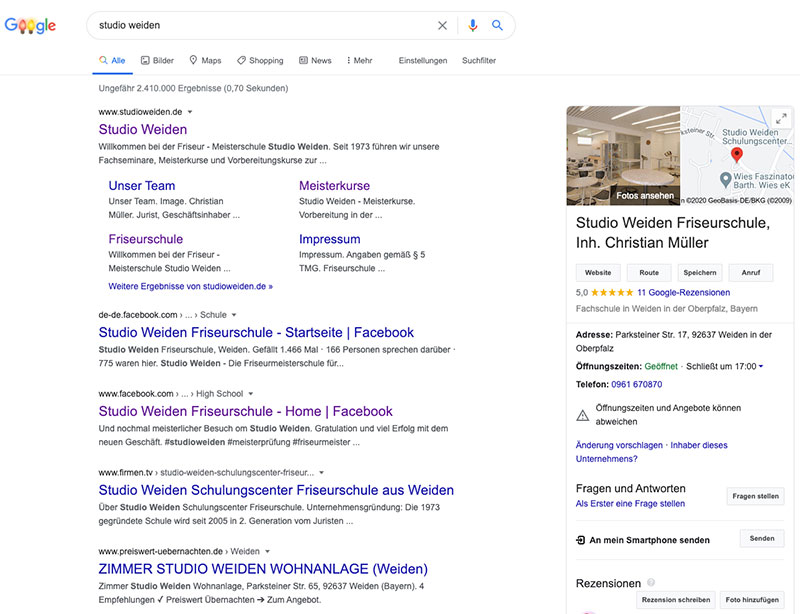This screenshot has height=614, width=800.
Task: Click Fachschule in Weiden in der Oberpfalz text
Action: coord(666,309)
